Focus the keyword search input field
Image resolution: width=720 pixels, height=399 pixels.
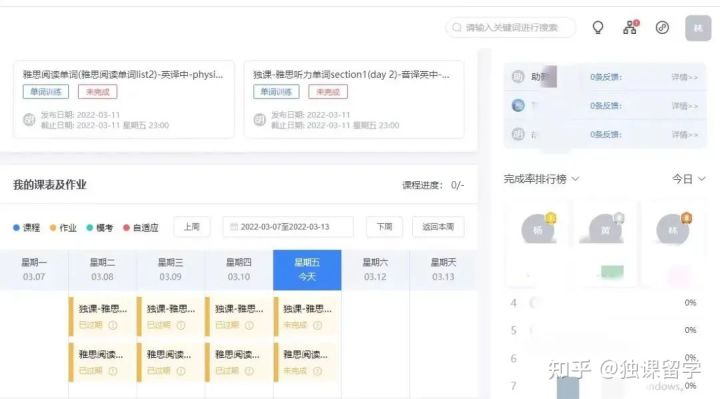click(x=510, y=28)
